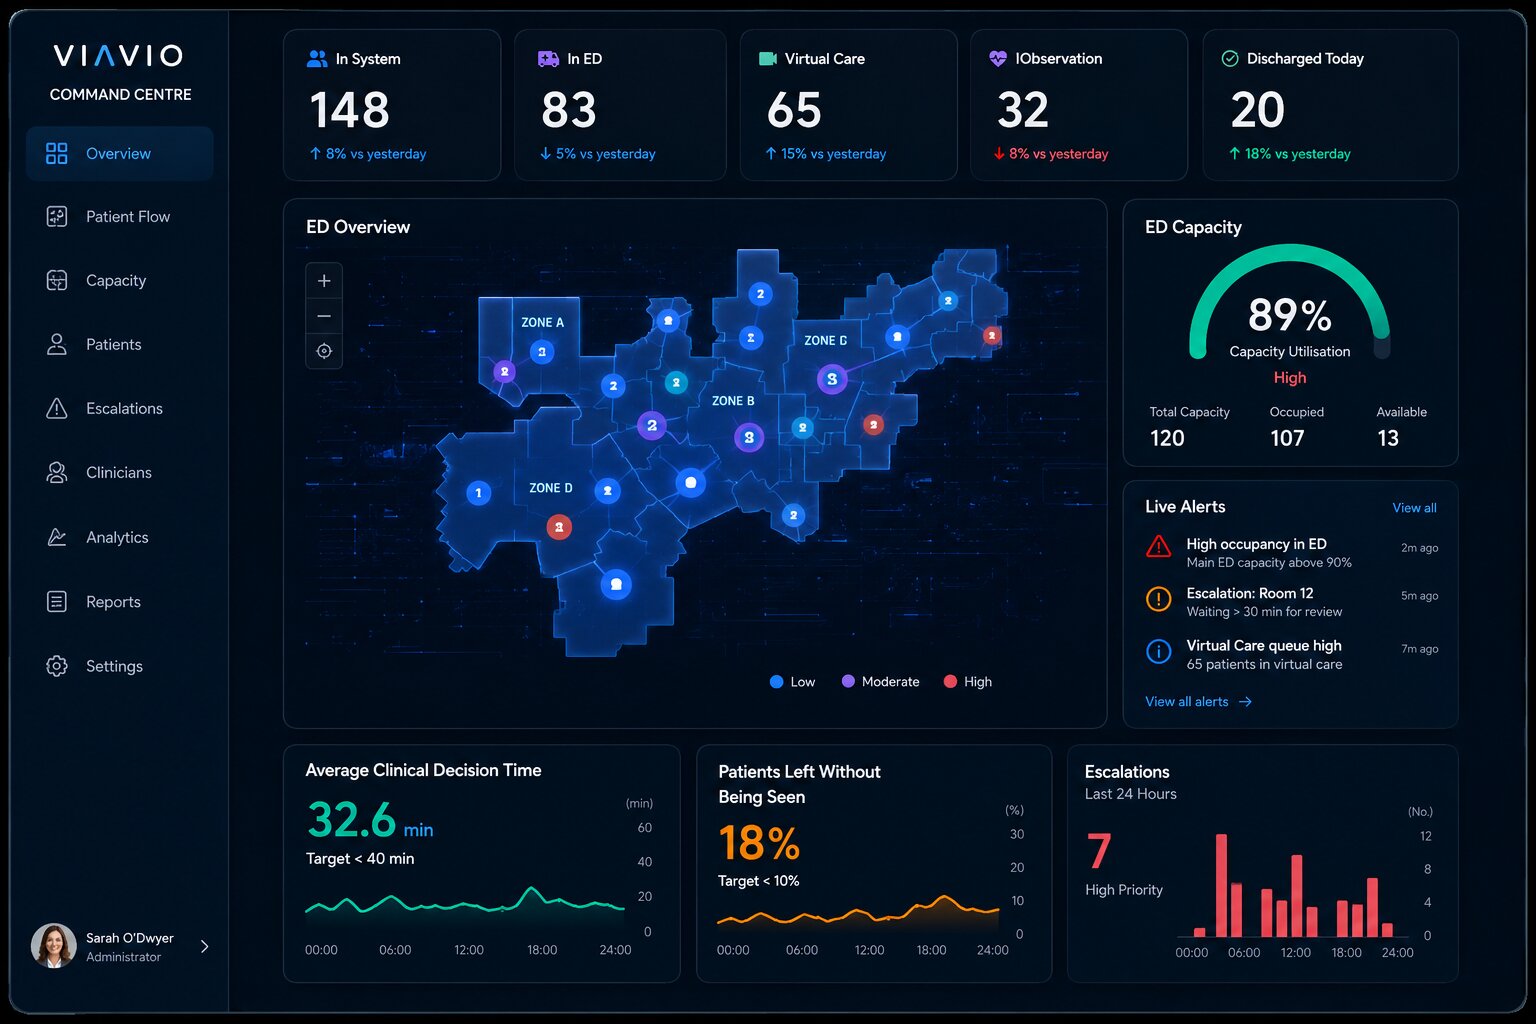Click the tallest red bar in Escalations chart
This screenshot has width=1536, height=1024.
coord(1221,885)
